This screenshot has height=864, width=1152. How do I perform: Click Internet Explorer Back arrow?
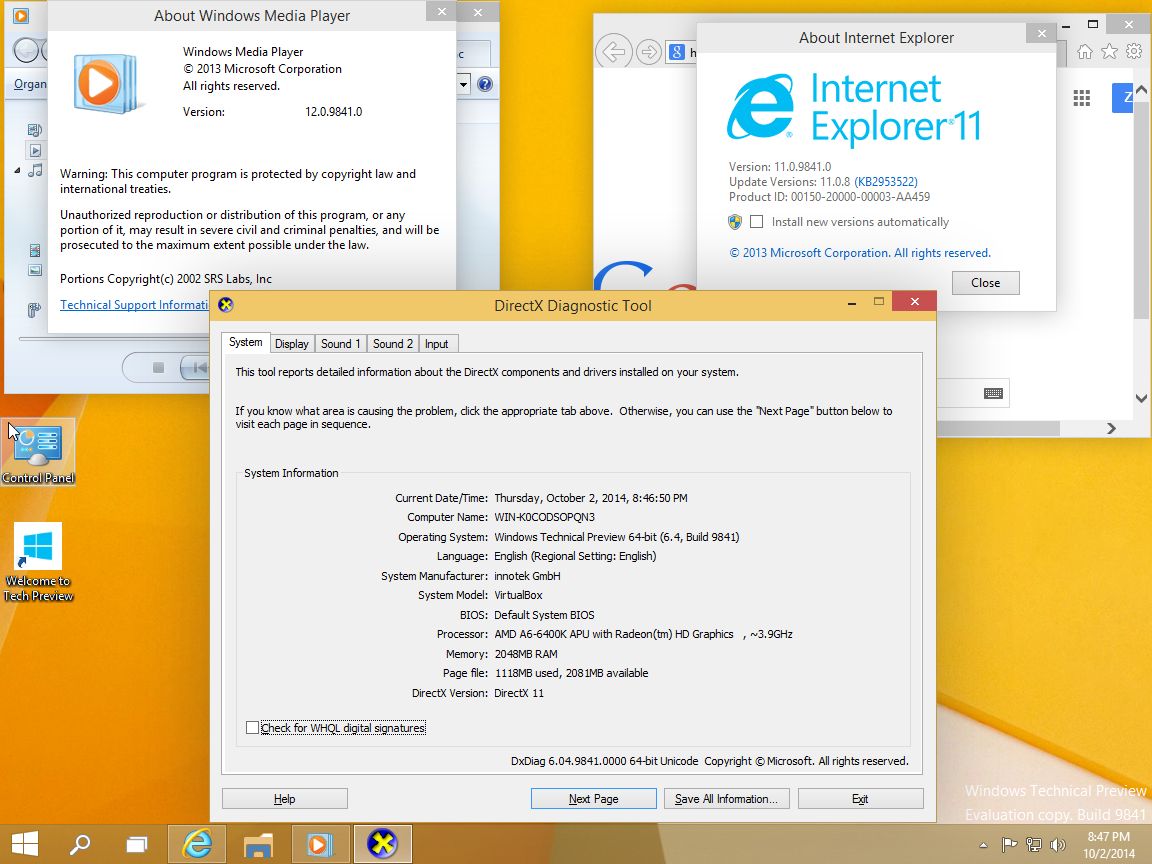pyautogui.click(x=613, y=51)
